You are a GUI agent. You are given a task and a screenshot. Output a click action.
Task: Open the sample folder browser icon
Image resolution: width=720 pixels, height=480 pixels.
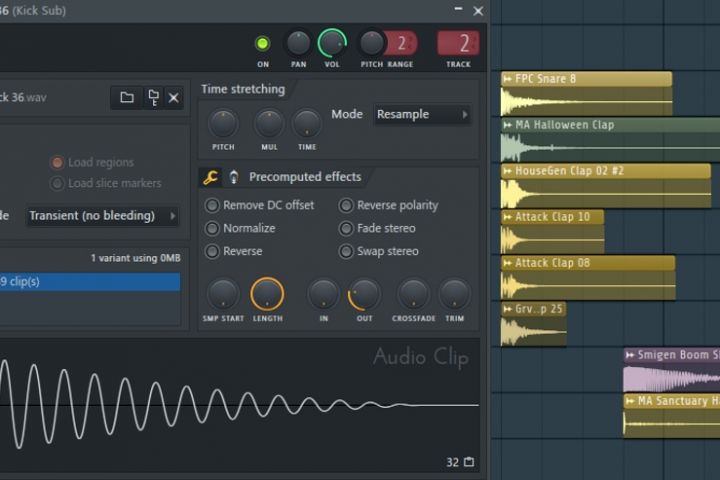127,97
